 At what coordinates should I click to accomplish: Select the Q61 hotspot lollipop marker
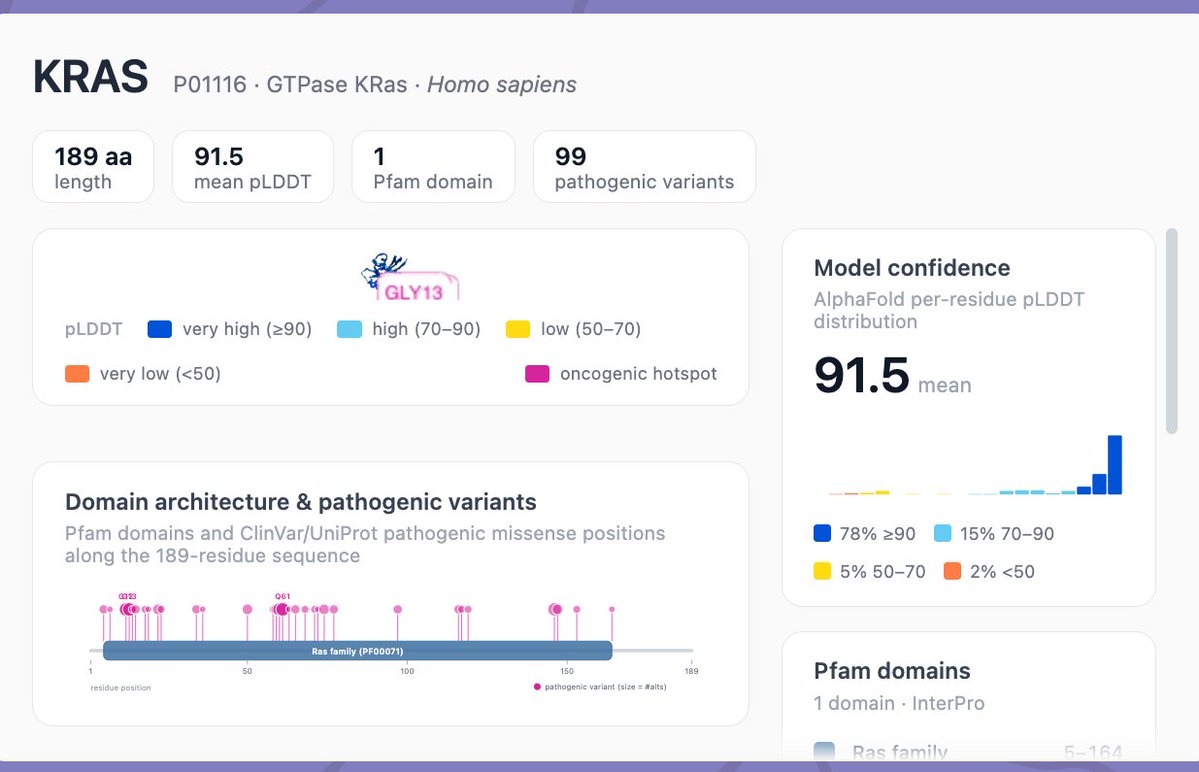(x=282, y=609)
